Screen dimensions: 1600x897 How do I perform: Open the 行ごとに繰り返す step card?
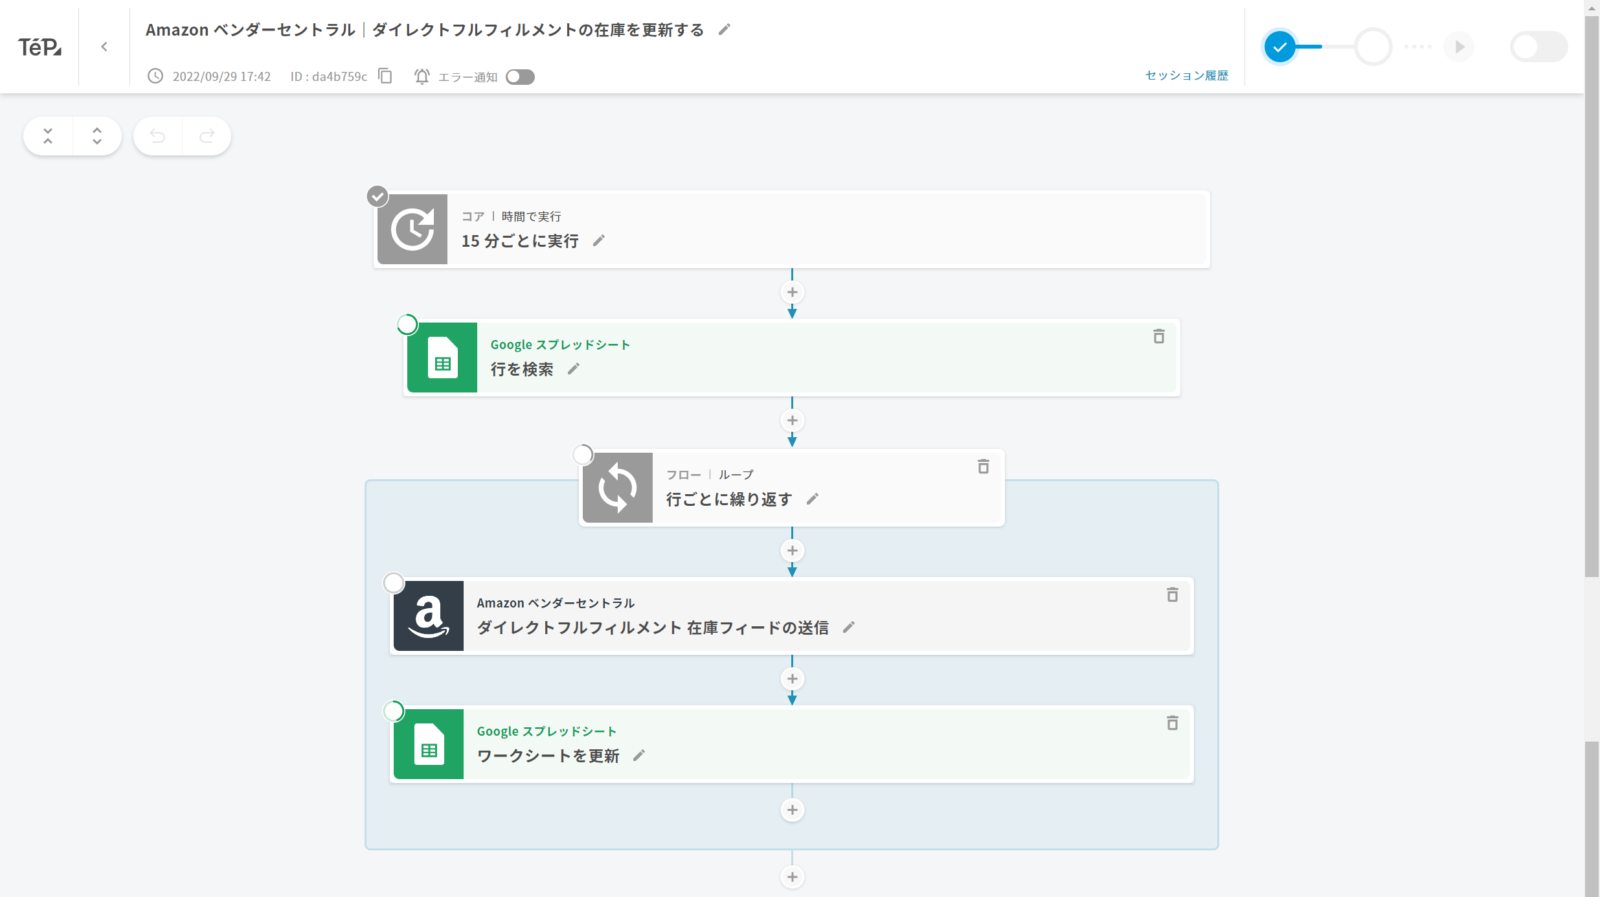(x=792, y=488)
